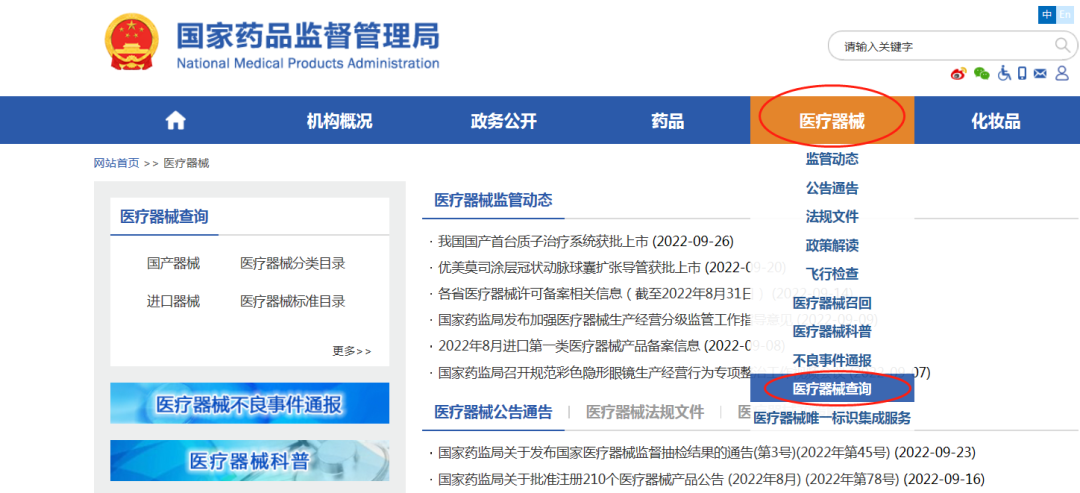The height and width of the screenshot is (493, 1080).
Task: Switch language to 中
Action: [x=1047, y=14]
